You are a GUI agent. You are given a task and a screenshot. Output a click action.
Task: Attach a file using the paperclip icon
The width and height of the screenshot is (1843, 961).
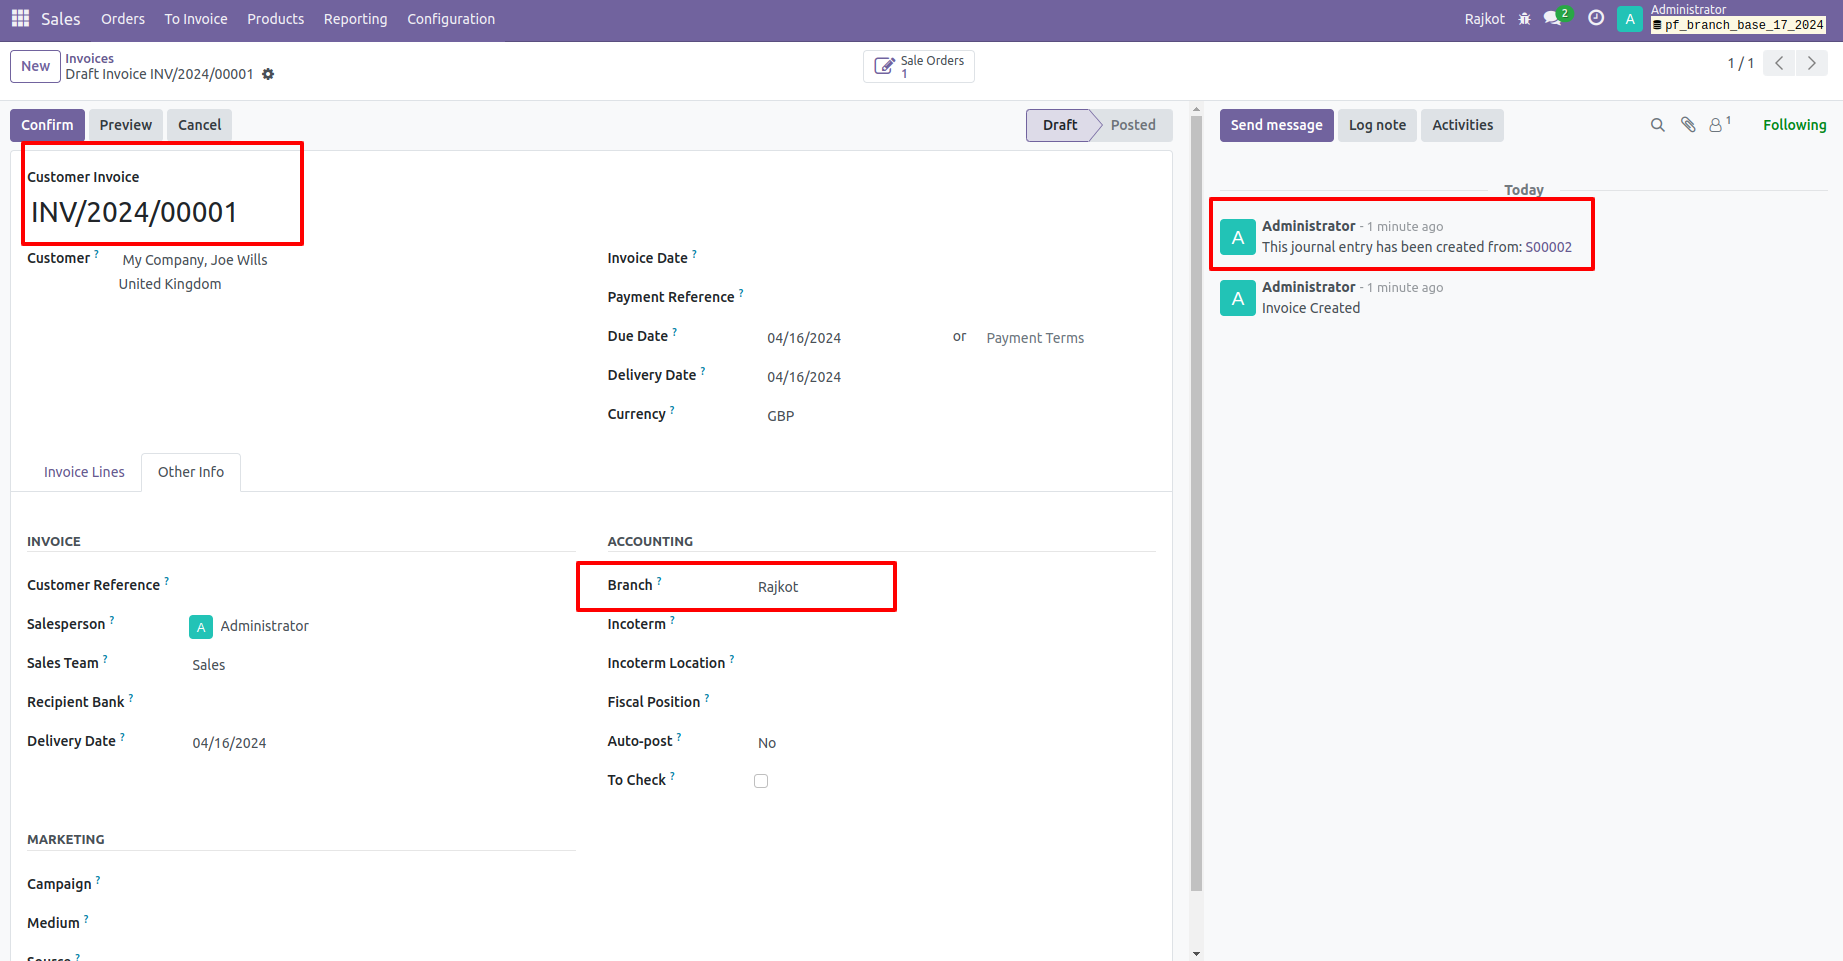point(1688,124)
